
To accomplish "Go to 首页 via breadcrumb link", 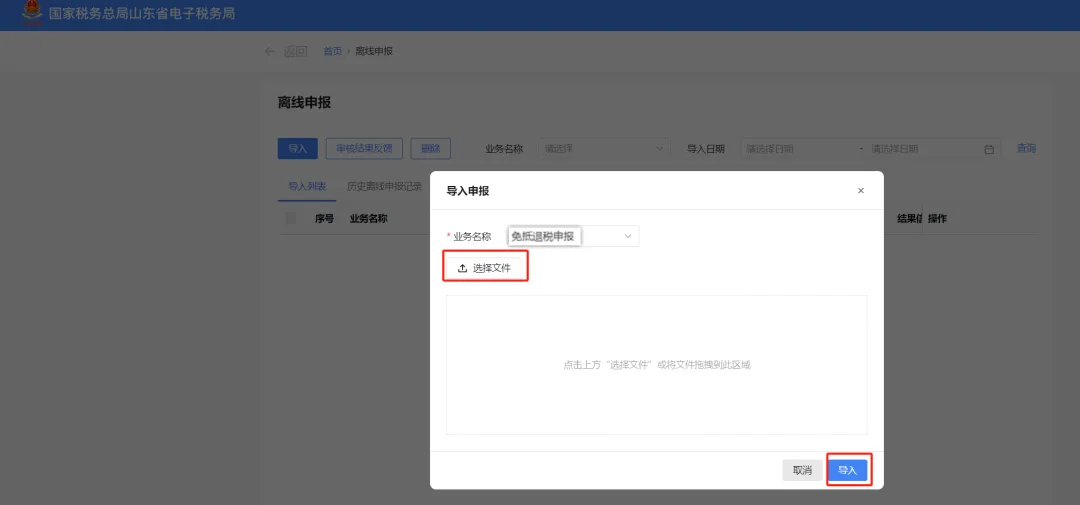I will [332, 51].
